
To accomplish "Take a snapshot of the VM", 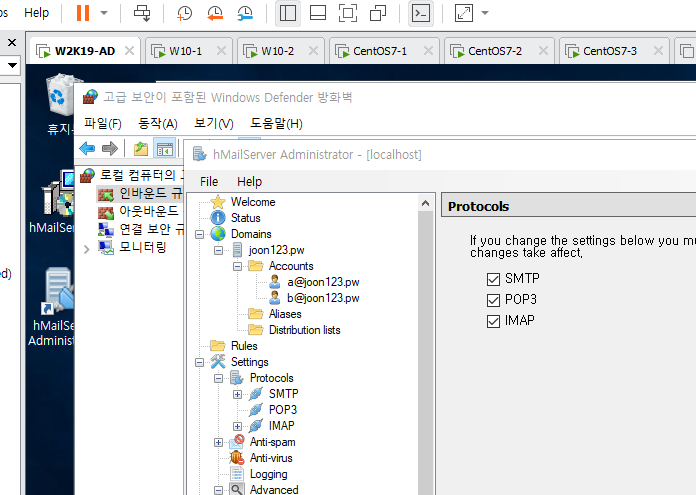I will point(184,13).
